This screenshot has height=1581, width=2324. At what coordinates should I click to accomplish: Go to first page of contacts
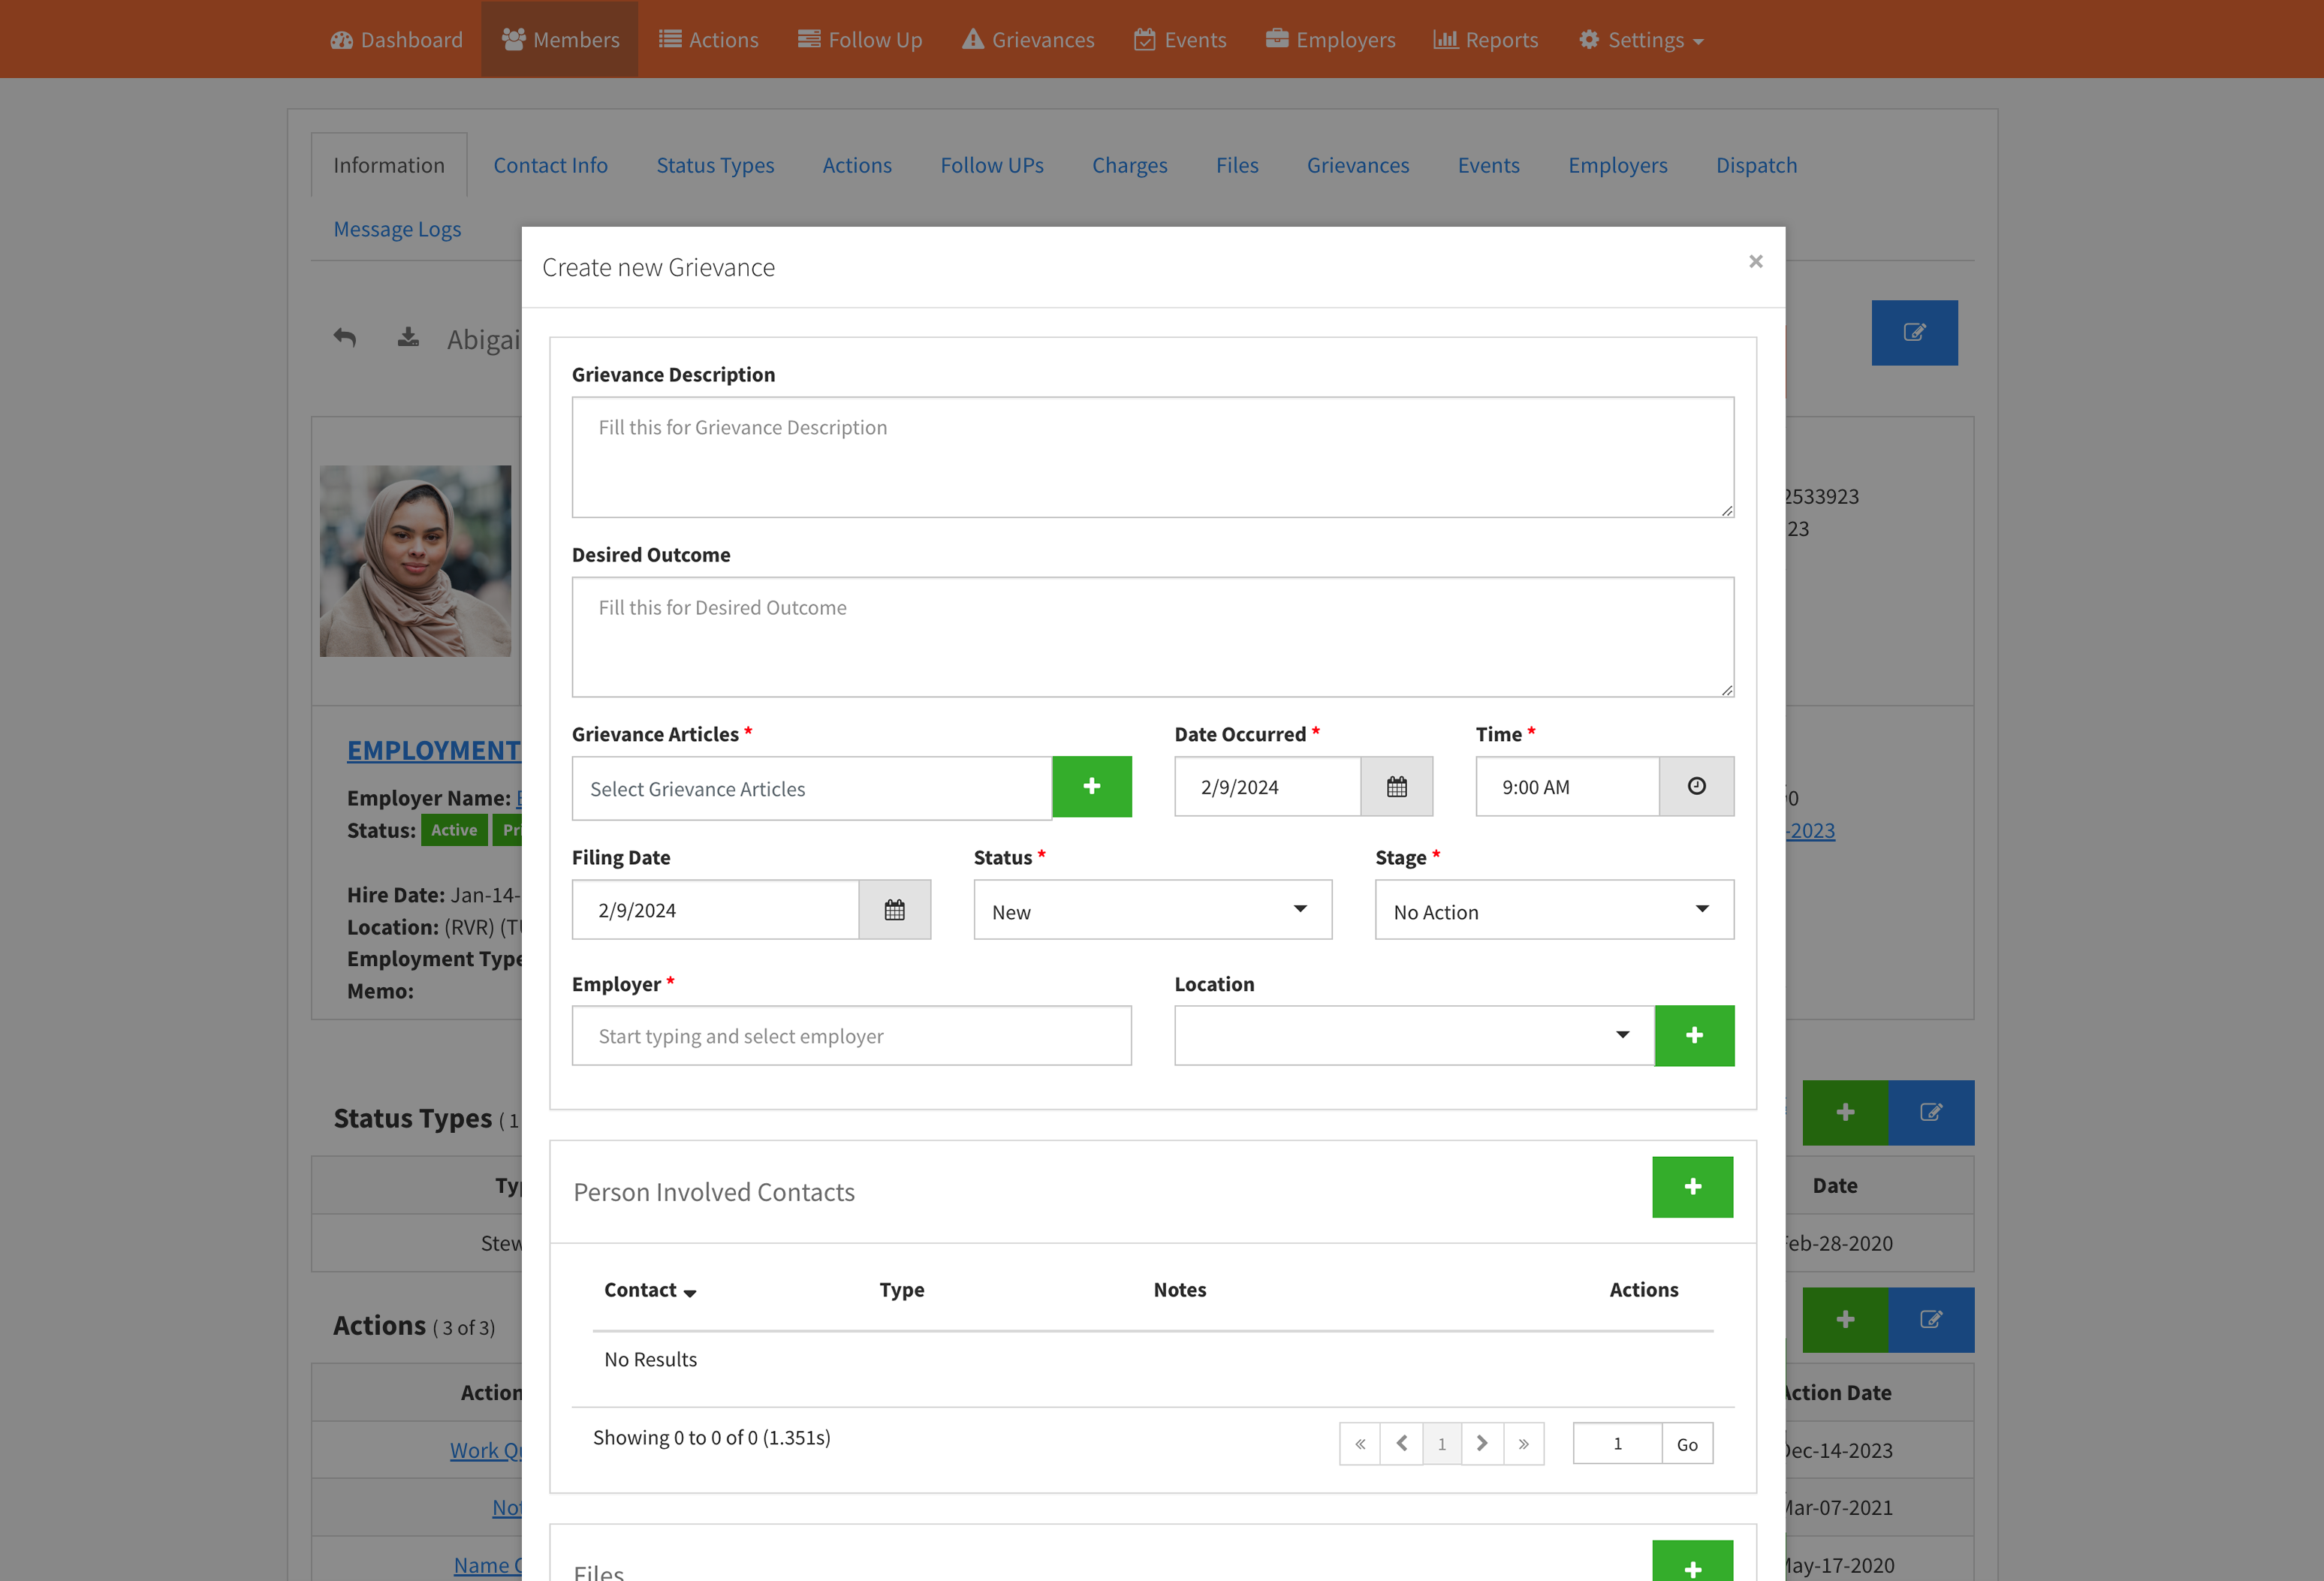1360,1444
